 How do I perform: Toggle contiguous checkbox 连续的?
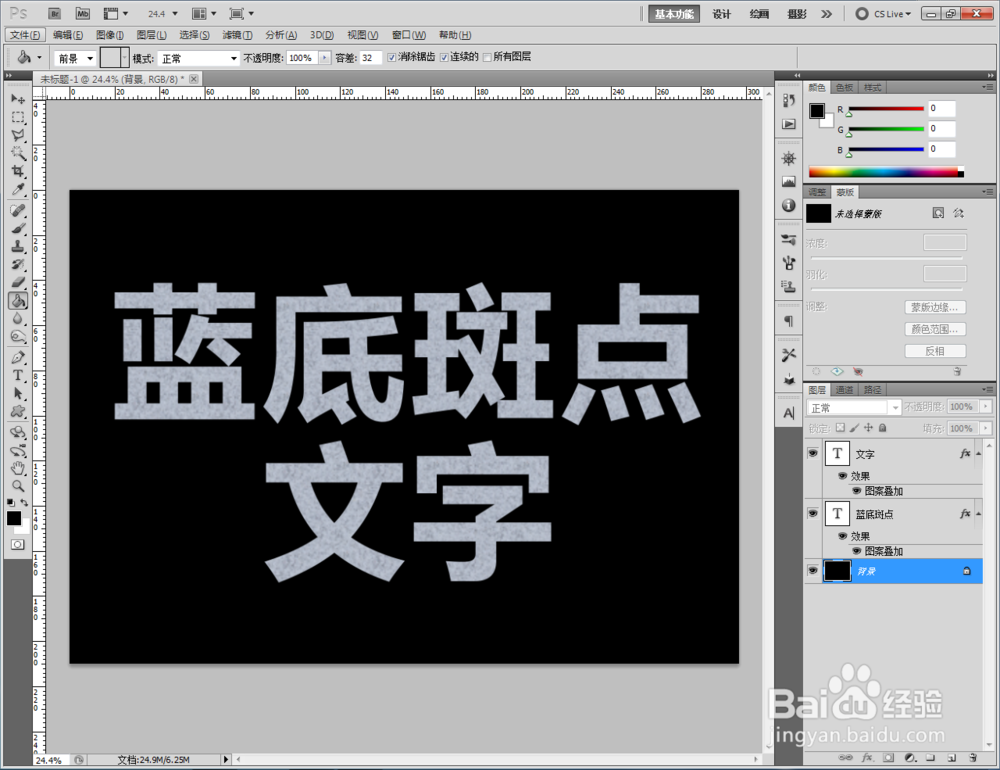[x=444, y=57]
